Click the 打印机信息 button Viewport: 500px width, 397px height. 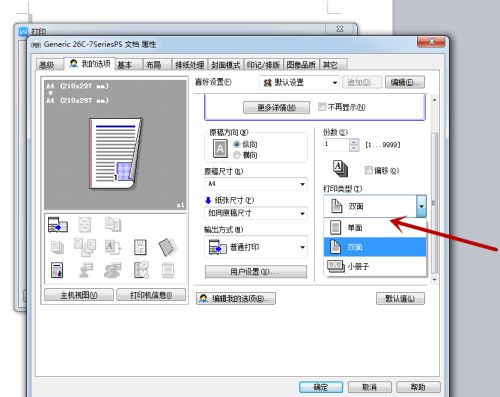click(x=151, y=295)
